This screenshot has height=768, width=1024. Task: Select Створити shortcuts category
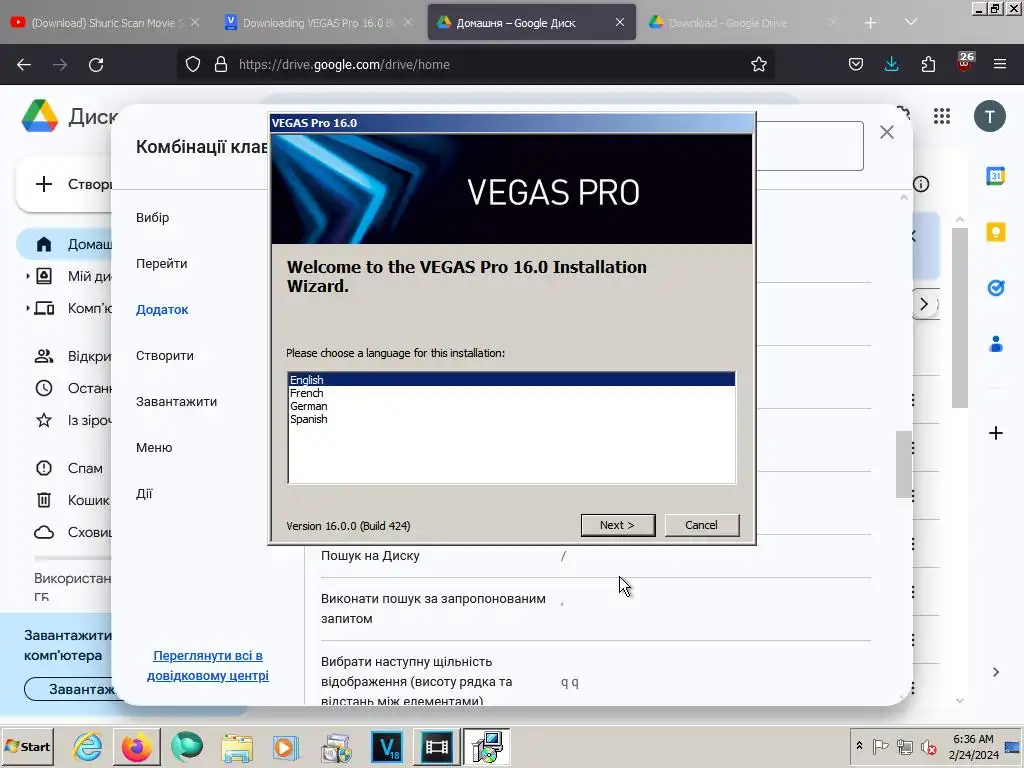click(165, 355)
